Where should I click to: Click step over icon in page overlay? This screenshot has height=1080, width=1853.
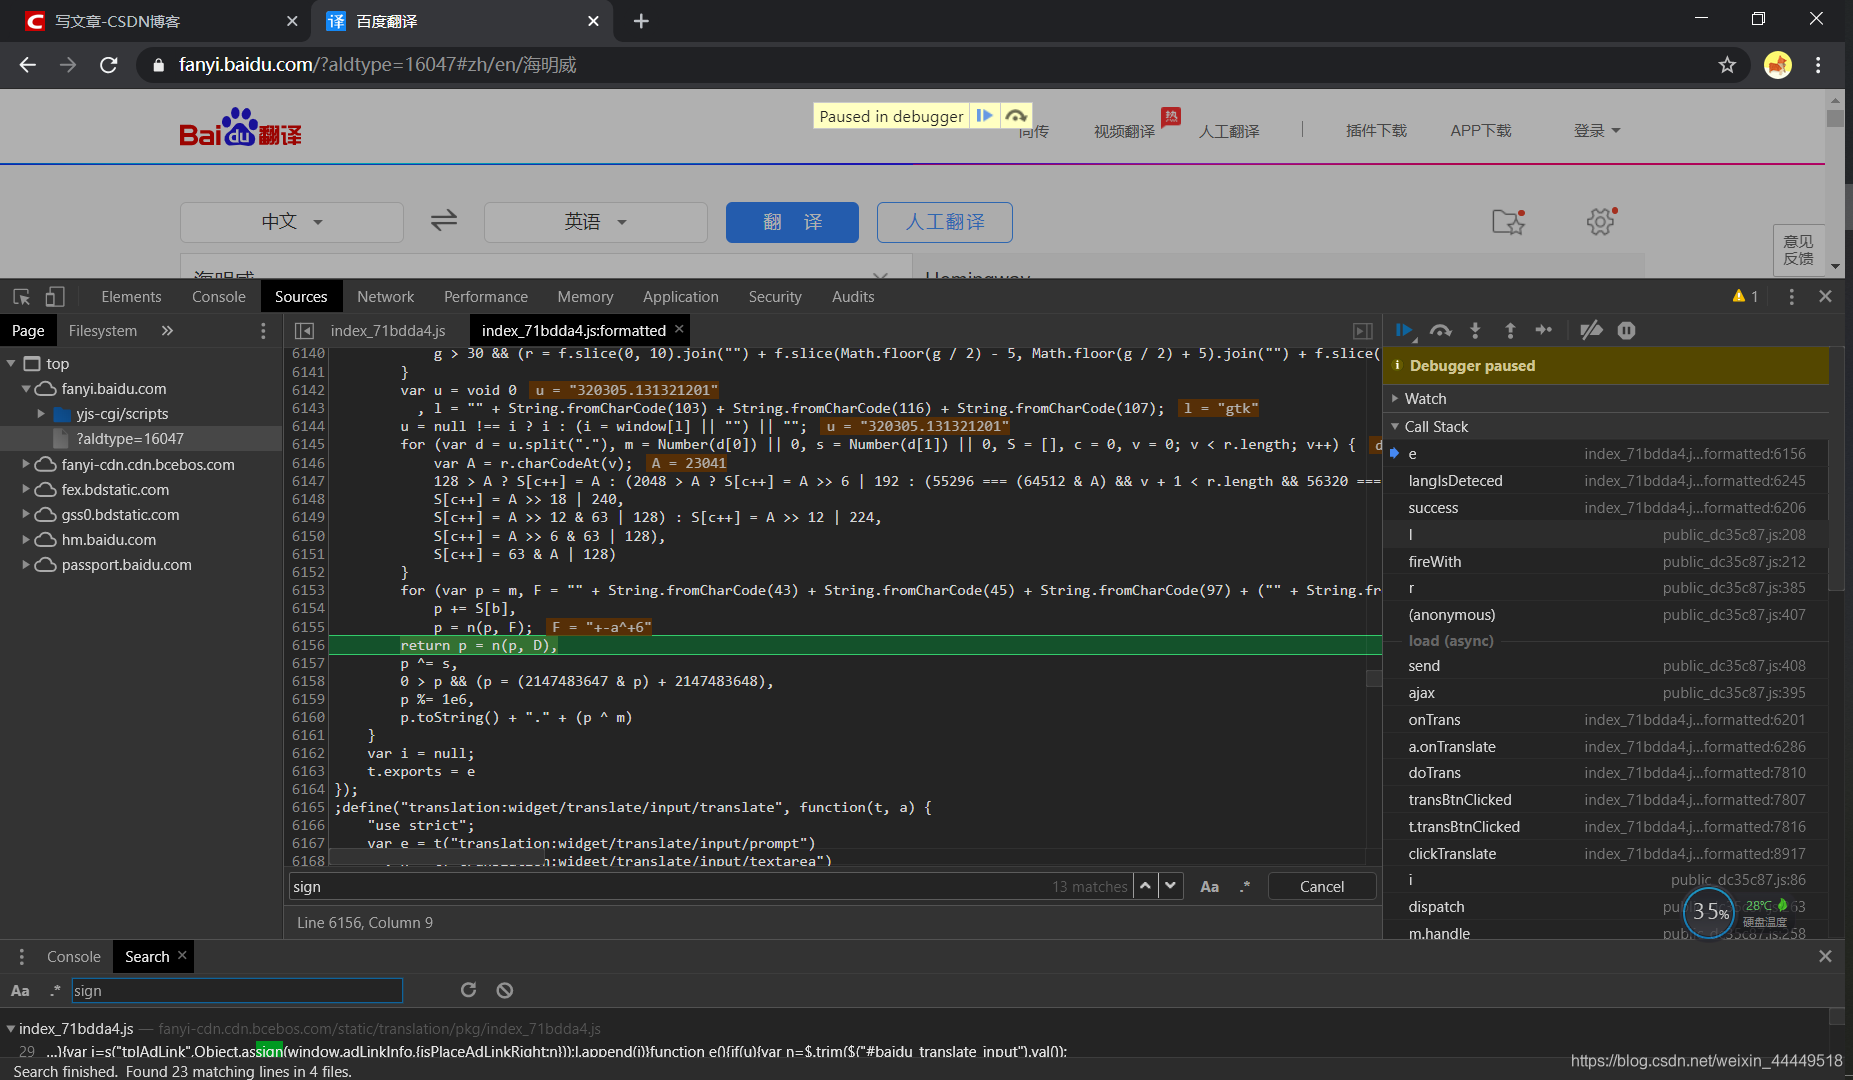click(1016, 116)
